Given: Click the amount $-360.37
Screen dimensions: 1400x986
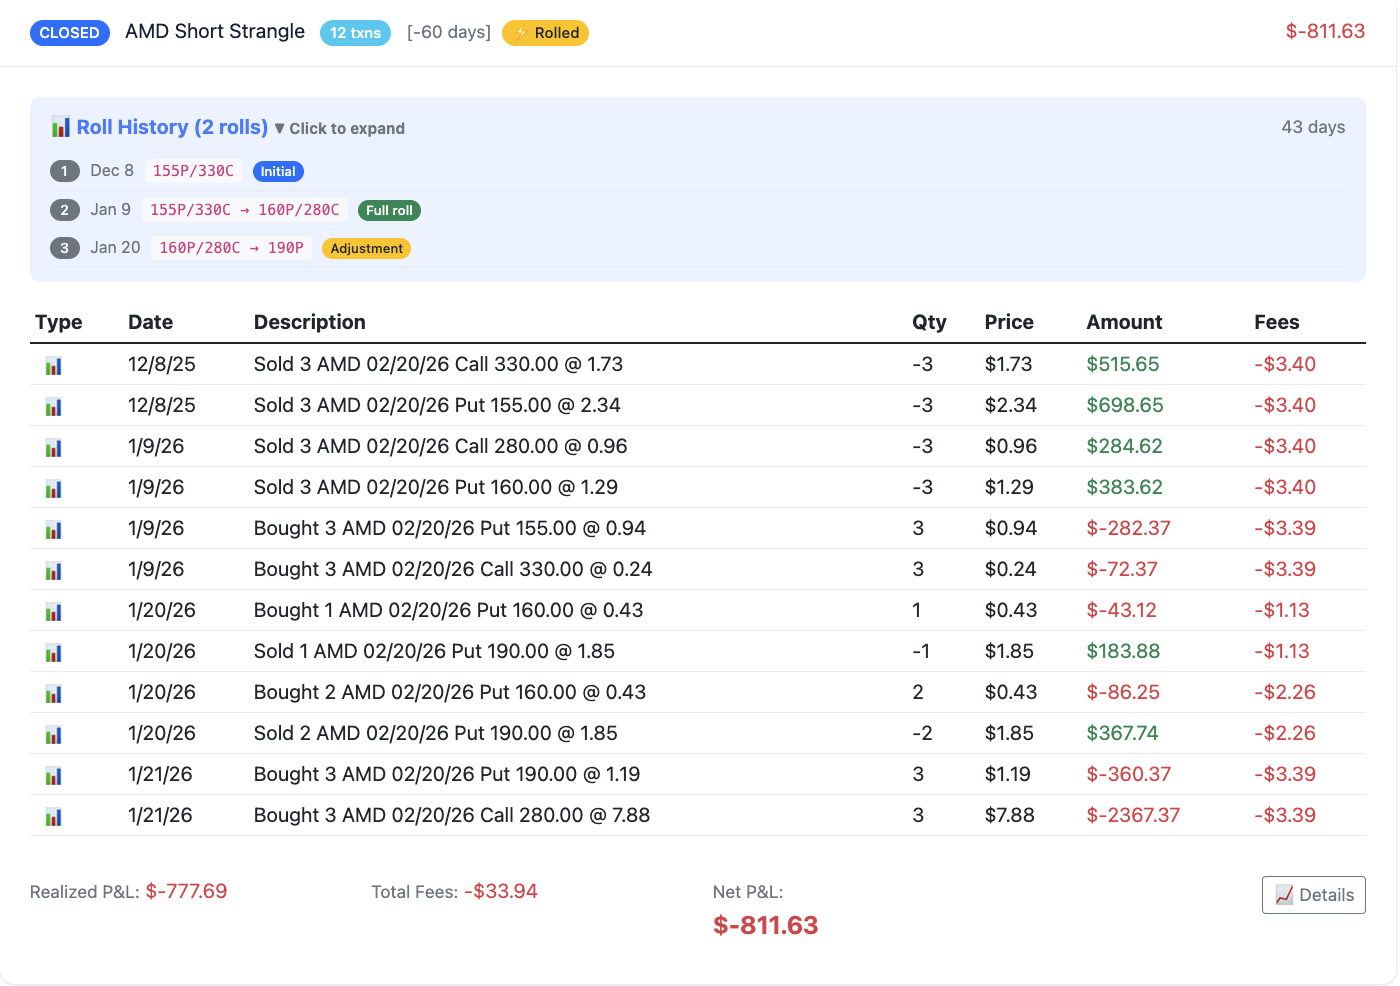Looking at the screenshot, I should [1128, 774].
